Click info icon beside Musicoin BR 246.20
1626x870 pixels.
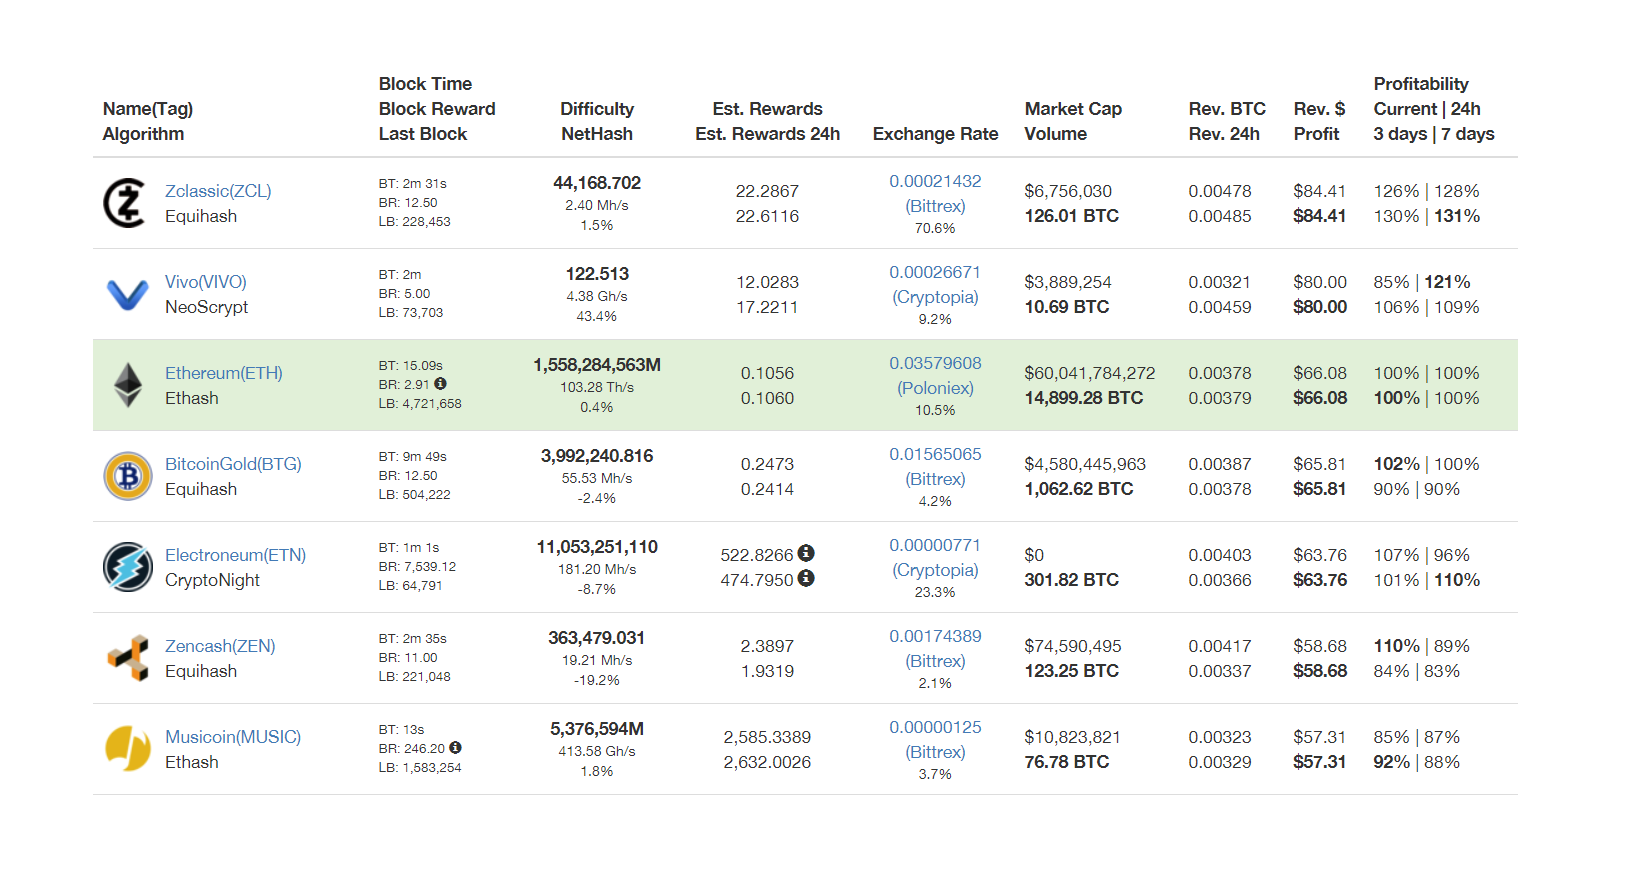(455, 748)
